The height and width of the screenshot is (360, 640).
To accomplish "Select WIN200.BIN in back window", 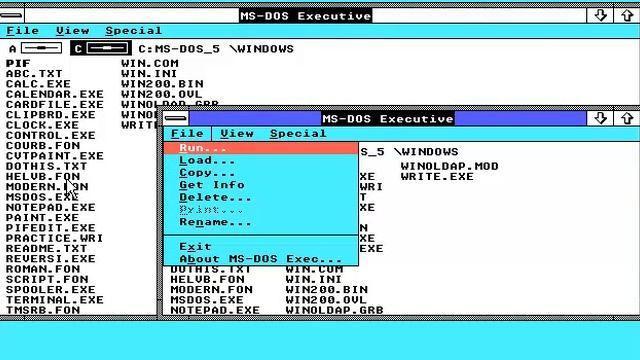I will 162,84.
